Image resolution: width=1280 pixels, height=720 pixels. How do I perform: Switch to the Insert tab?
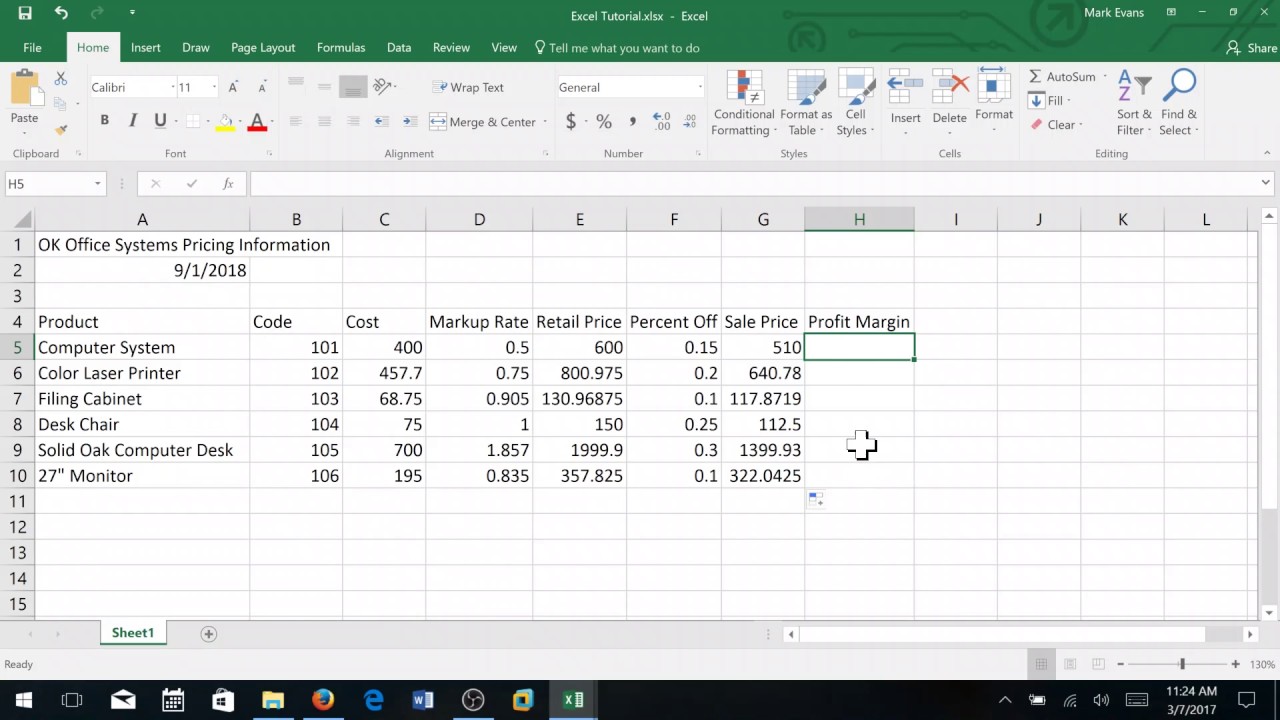pyautogui.click(x=145, y=47)
